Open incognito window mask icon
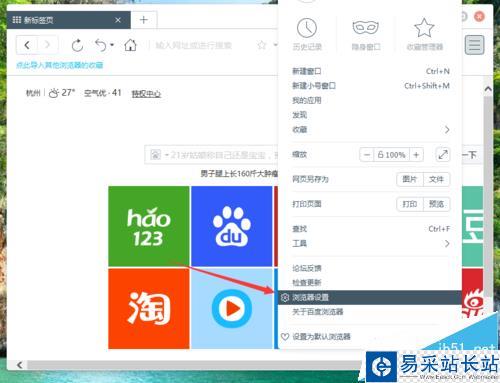500x383 pixels. click(366, 27)
